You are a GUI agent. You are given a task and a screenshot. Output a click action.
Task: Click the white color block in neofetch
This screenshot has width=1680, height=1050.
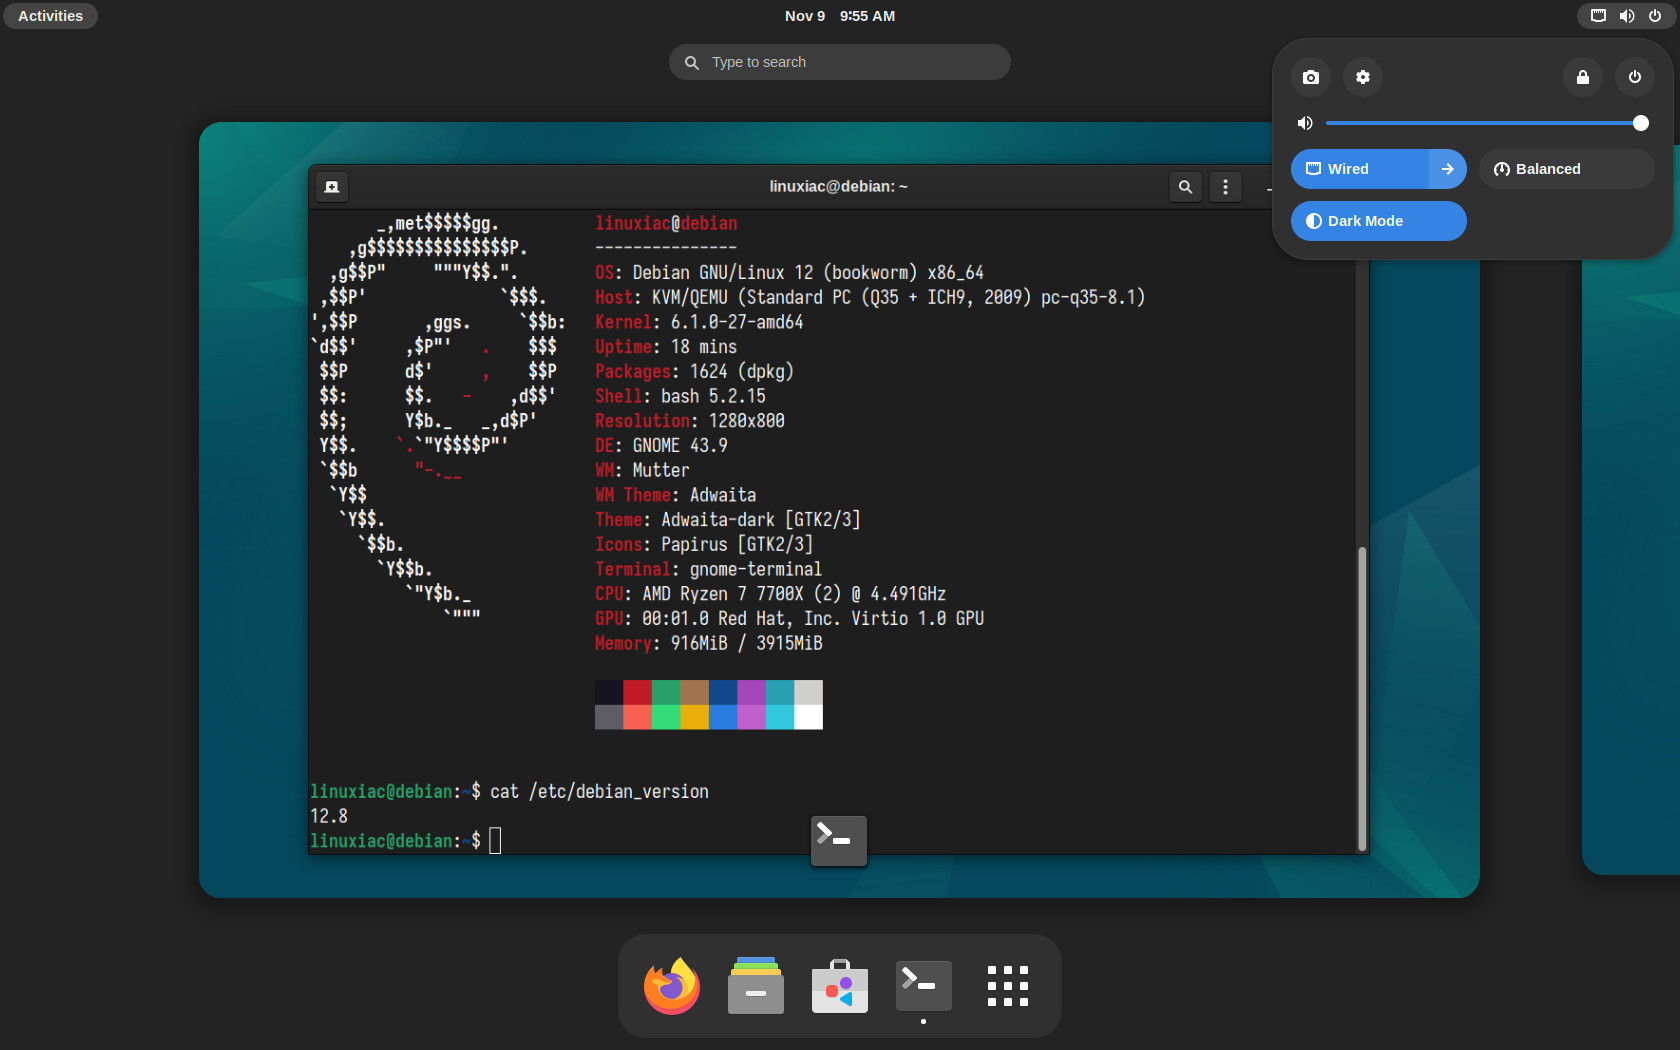point(808,717)
